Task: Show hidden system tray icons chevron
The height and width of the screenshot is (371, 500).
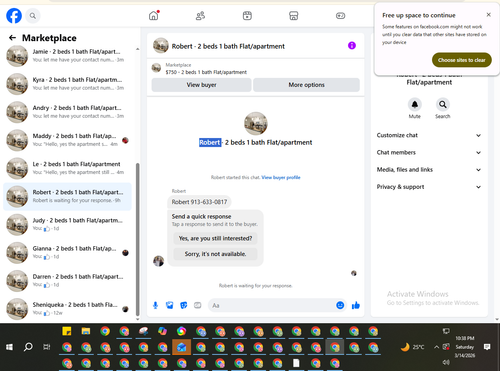Action: pos(436,347)
